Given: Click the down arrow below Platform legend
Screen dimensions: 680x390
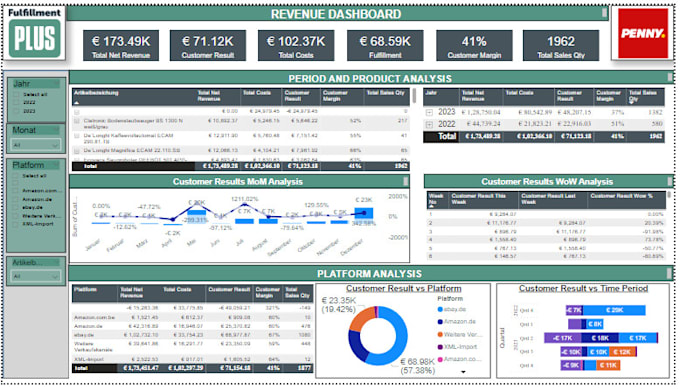Looking at the screenshot, I should (463, 372).
